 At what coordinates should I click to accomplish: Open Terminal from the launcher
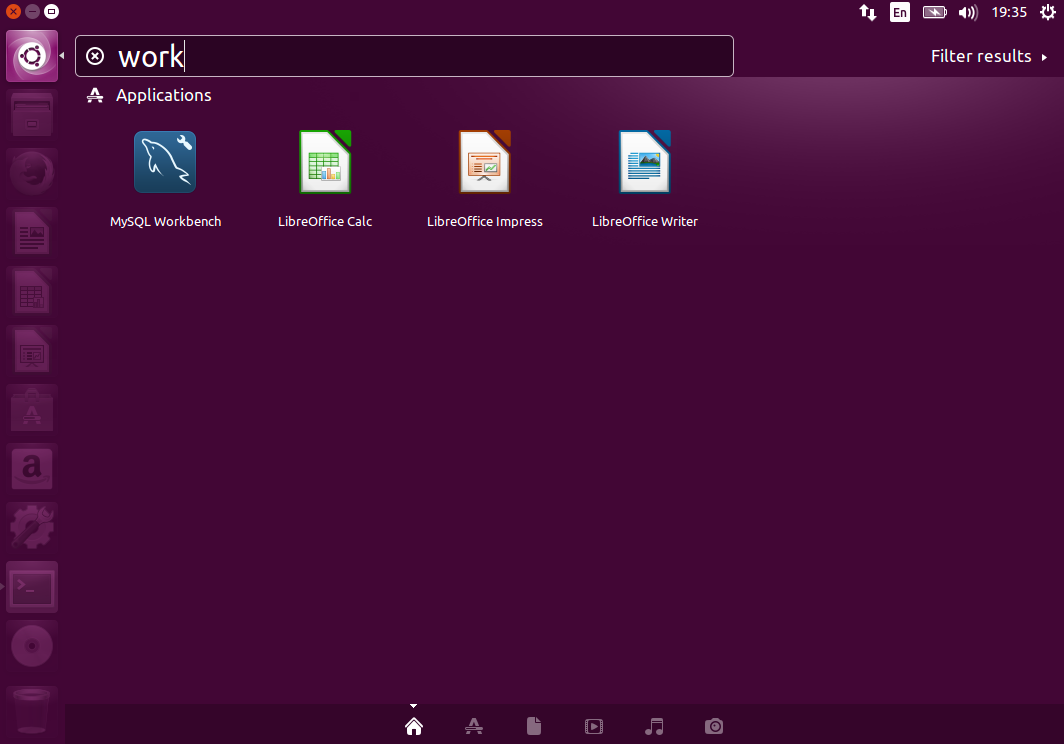point(32,587)
